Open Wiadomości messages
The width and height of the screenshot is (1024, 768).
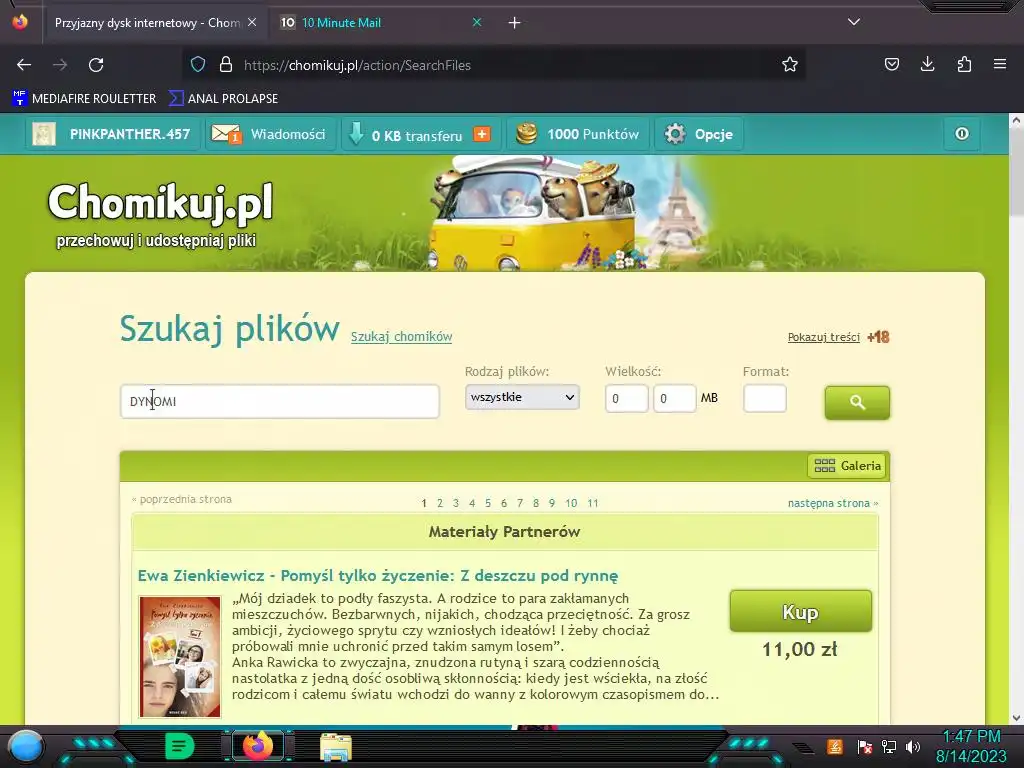coord(269,135)
